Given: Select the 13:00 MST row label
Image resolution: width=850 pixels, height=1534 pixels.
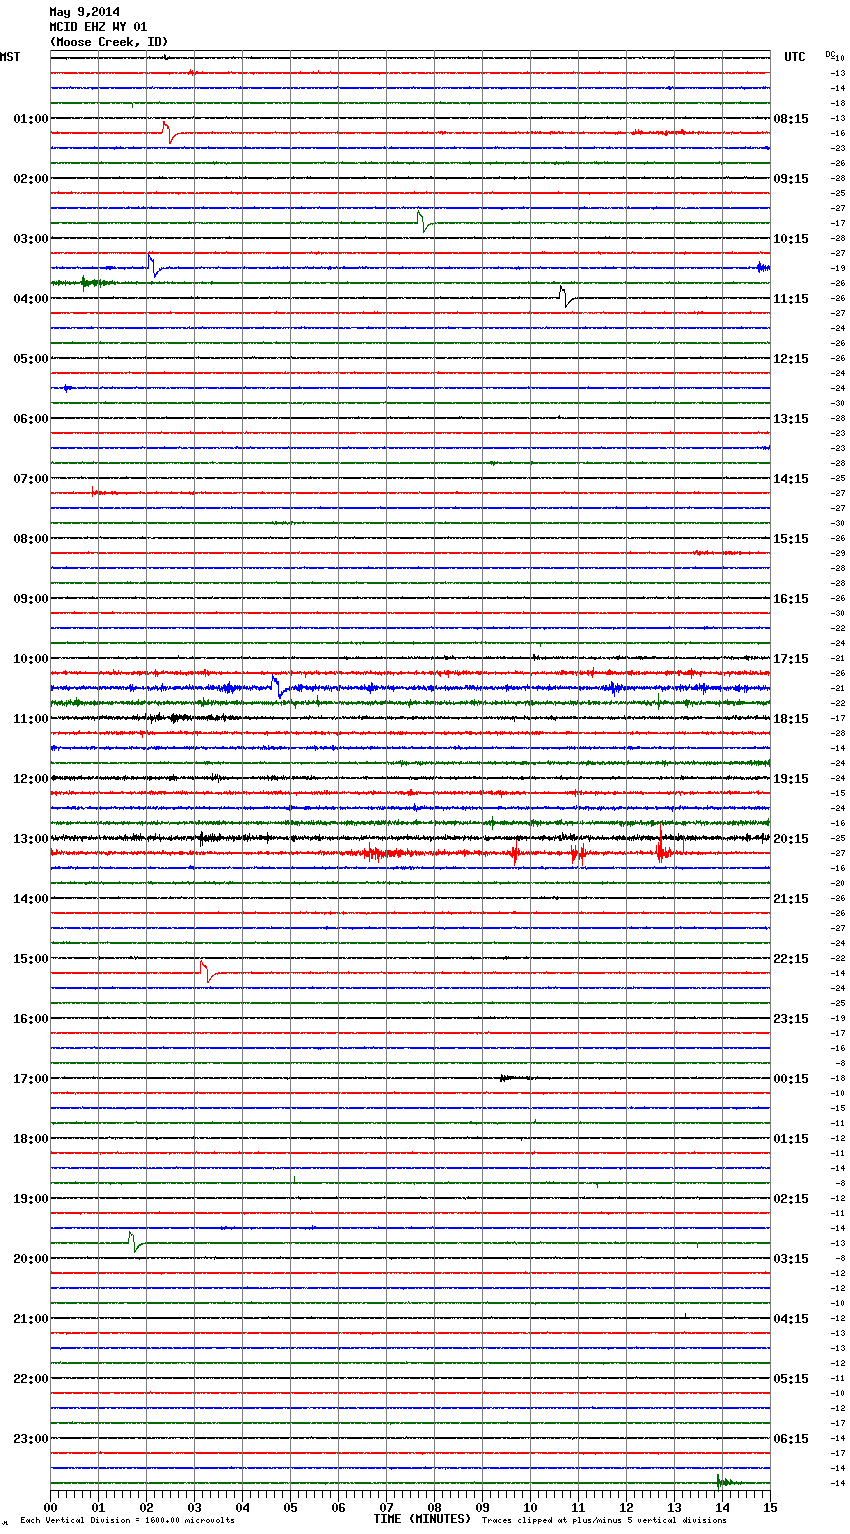Looking at the screenshot, I should point(31,838).
